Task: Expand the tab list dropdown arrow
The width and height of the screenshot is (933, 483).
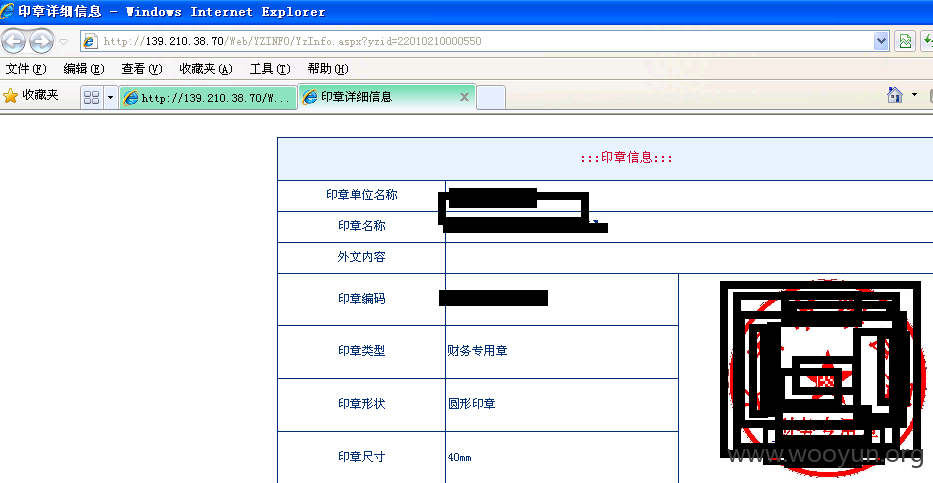Action: 110,98
